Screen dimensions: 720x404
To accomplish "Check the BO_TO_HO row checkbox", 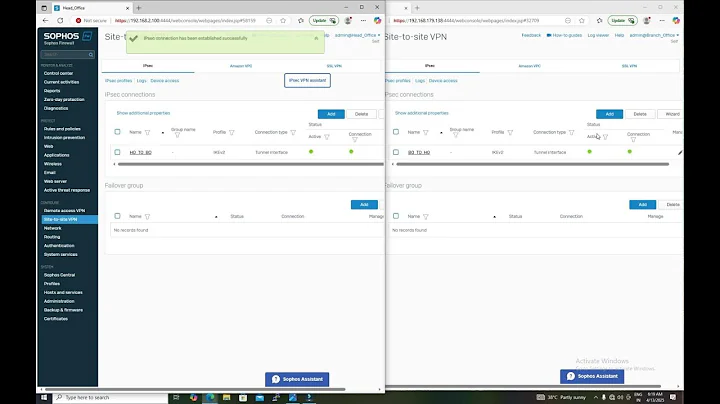I will click(396, 152).
